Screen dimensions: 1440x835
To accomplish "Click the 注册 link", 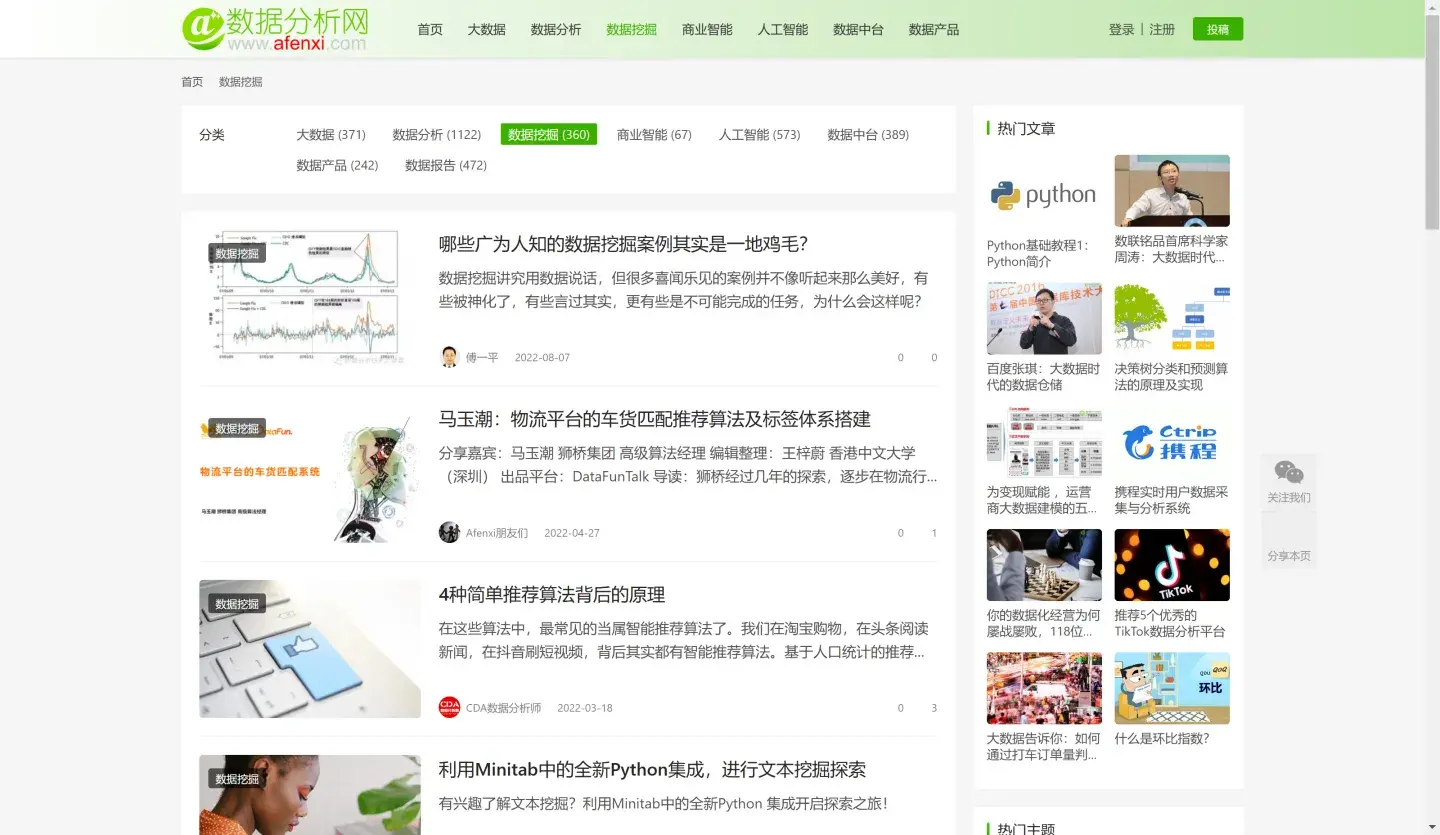I will coord(1162,29).
